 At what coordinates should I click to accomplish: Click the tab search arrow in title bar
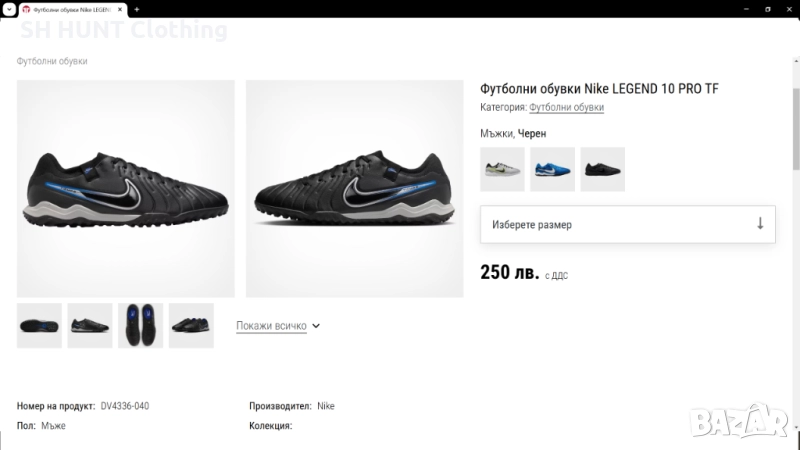pos(9,8)
